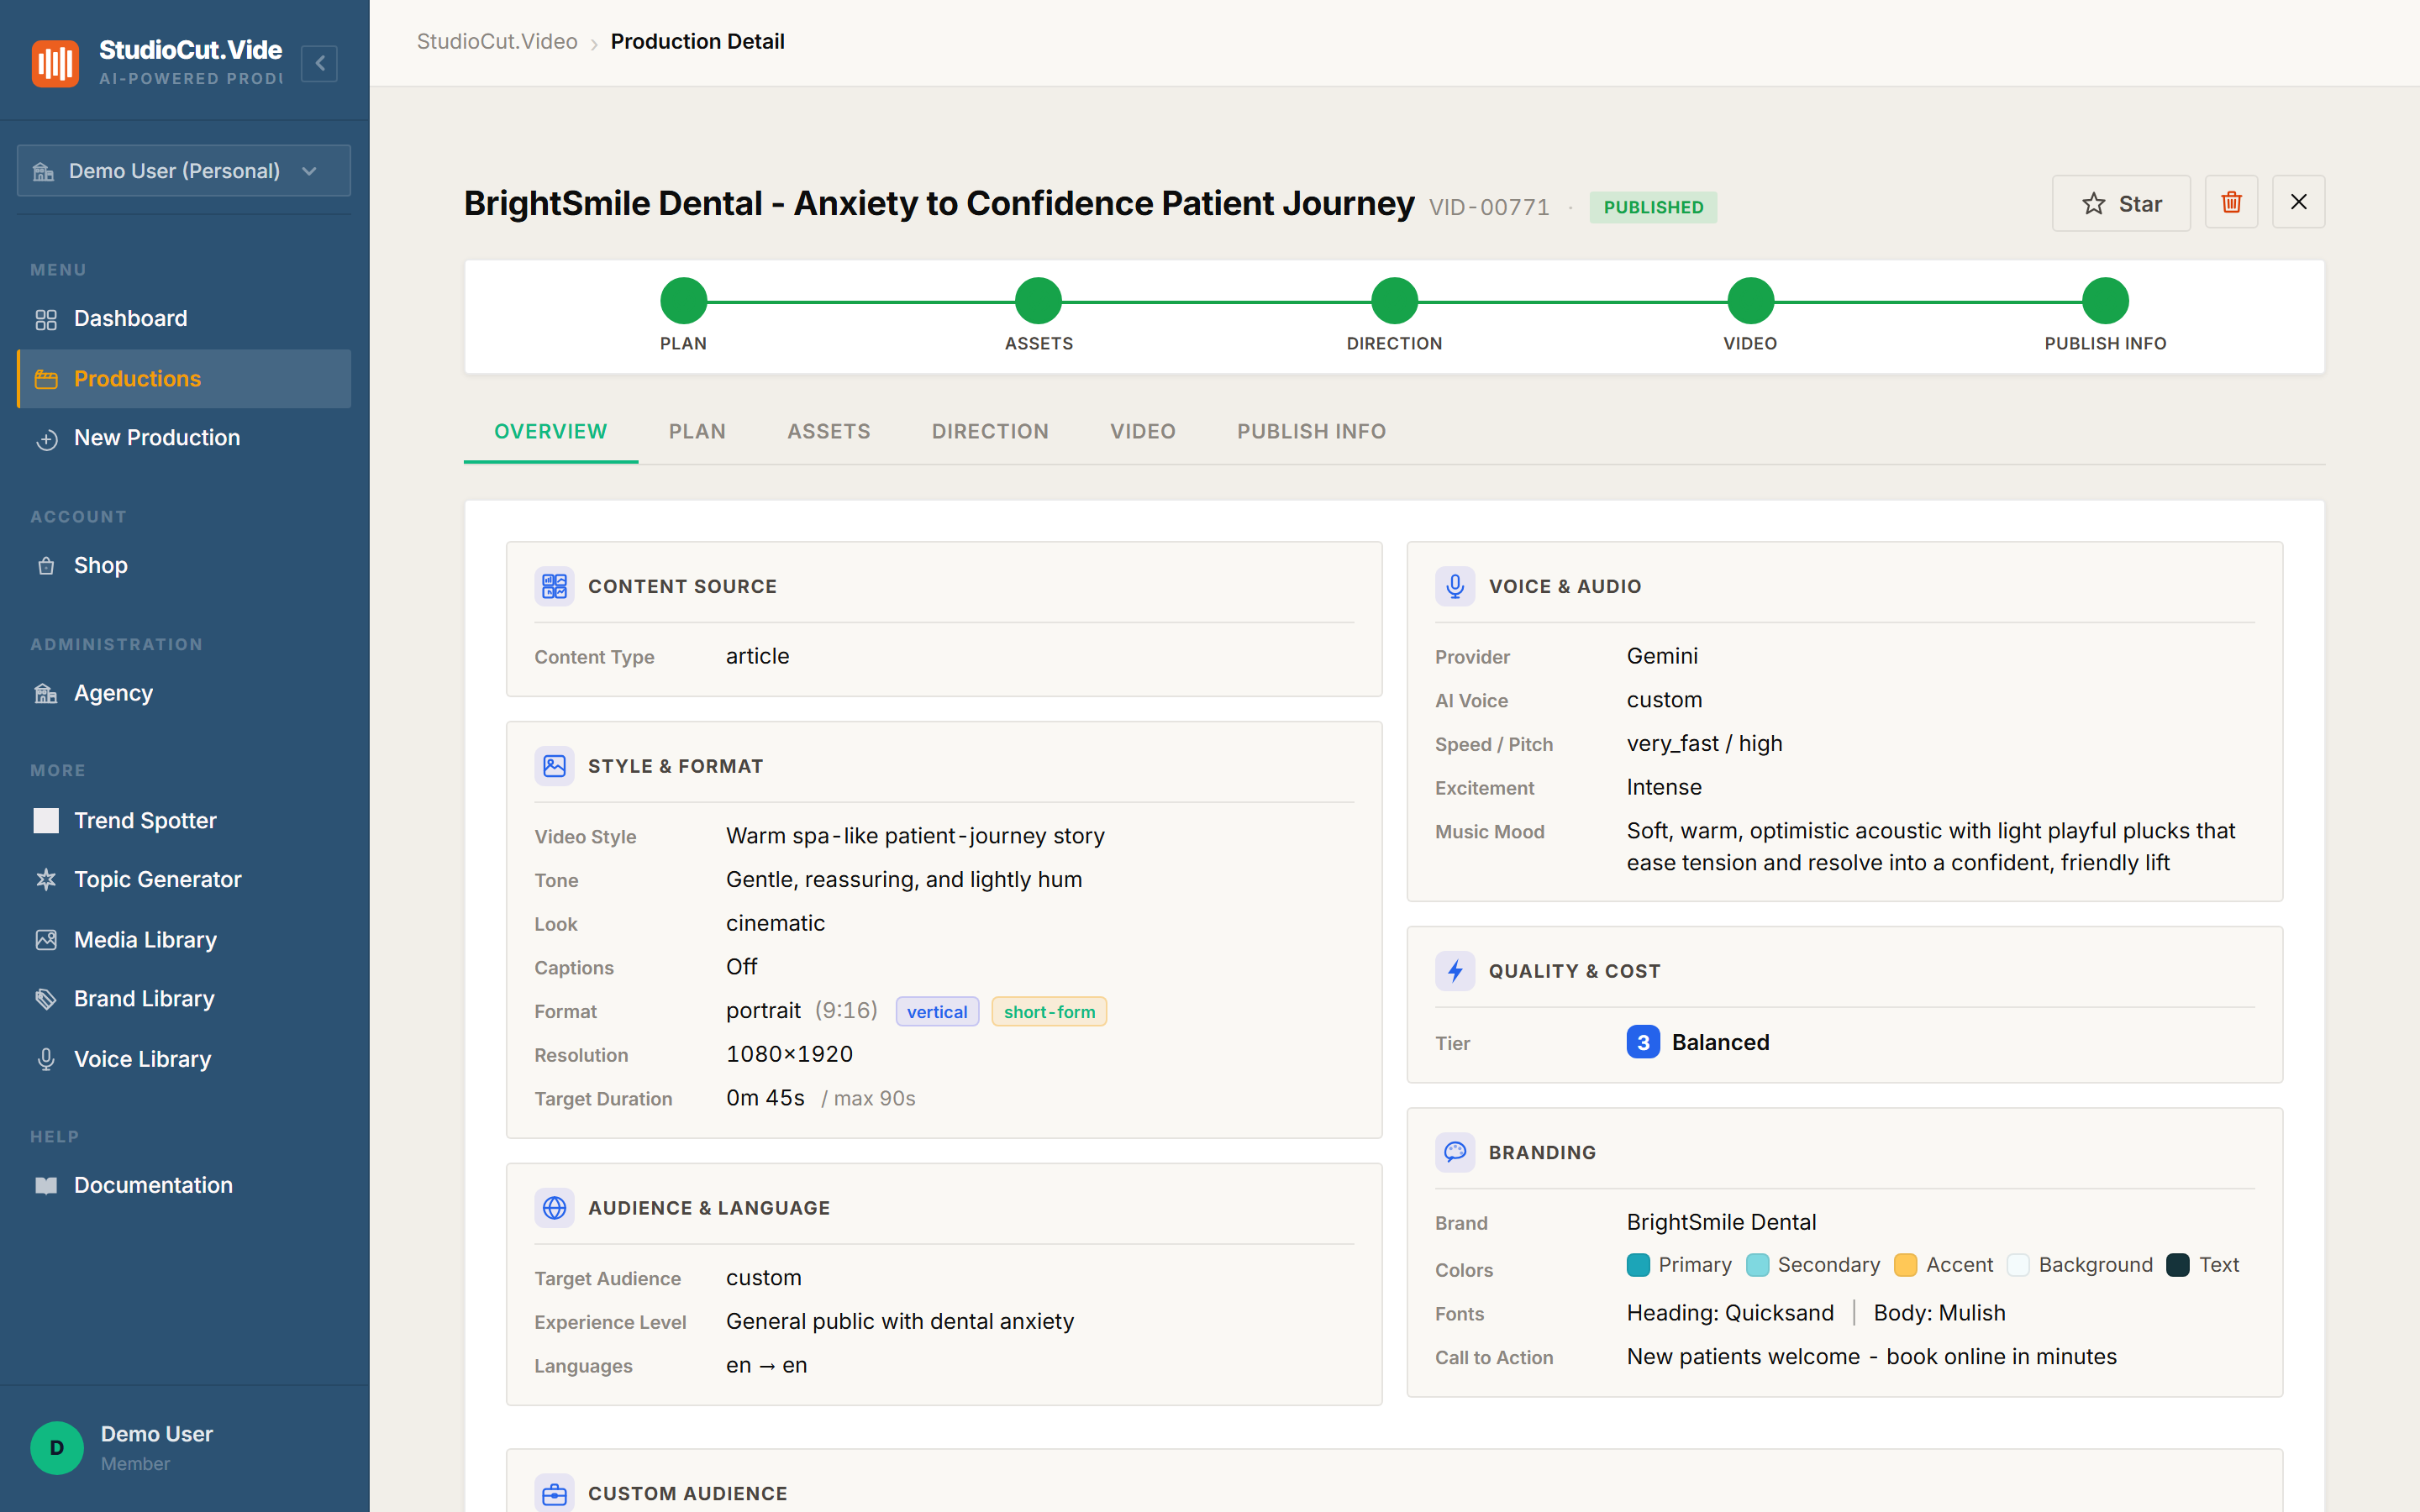The image size is (2420, 1512).
Task: Switch to the DIRECTION tab
Action: tap(990, 432)
